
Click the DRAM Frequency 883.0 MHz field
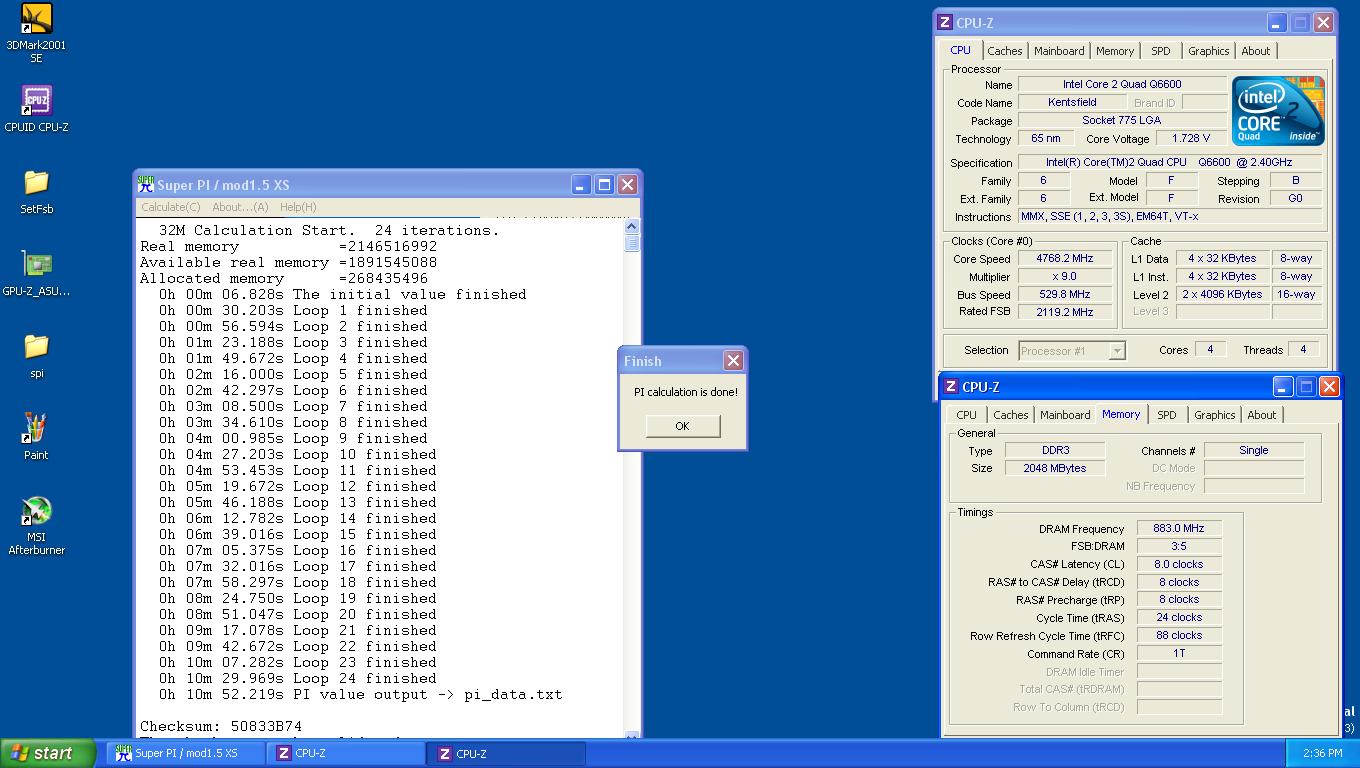pos(1179,528)
